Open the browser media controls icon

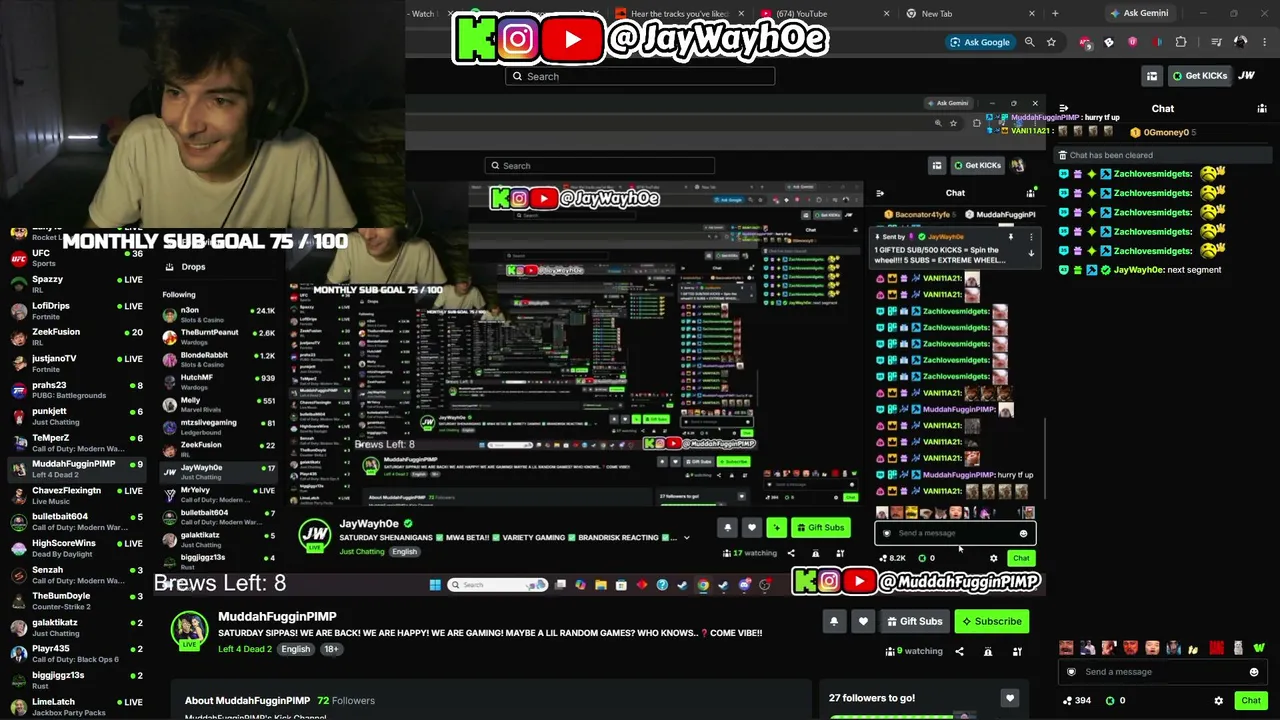point(1216,42)
